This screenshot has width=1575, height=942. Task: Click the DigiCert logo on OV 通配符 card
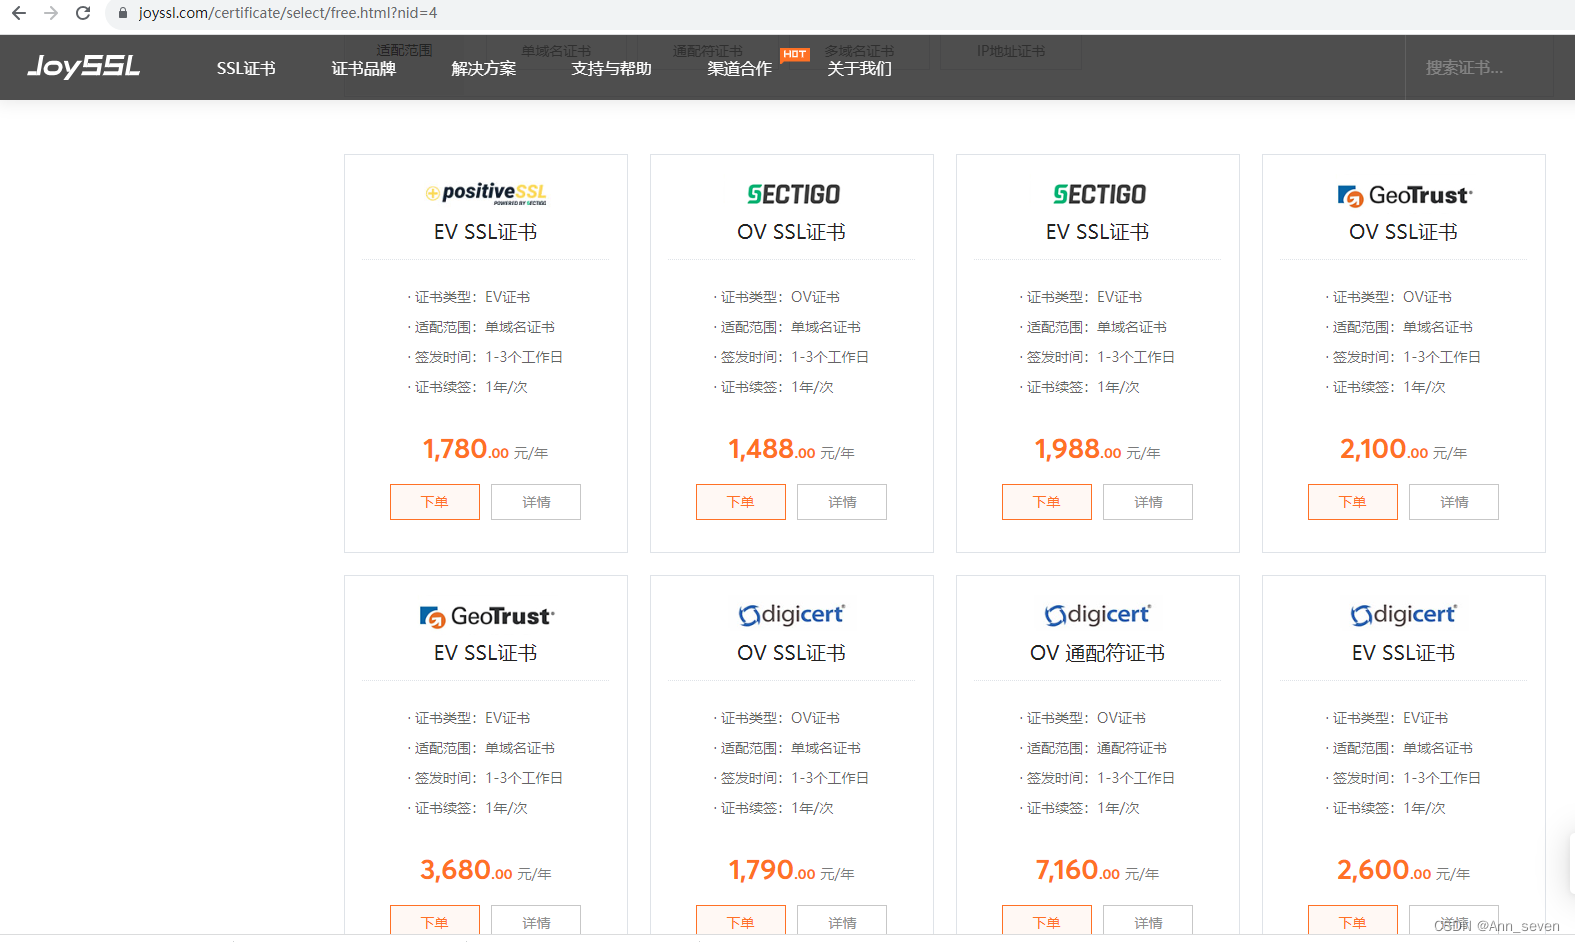pyautogui.click(x=1098, y=614)
